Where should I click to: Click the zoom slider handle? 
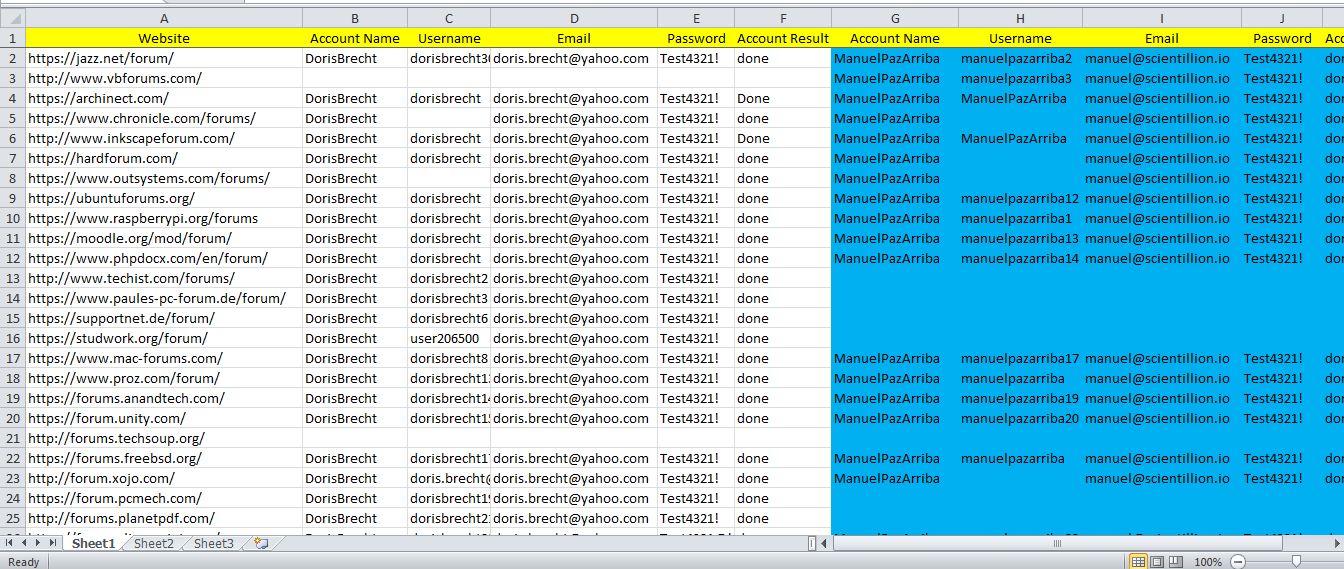pyautogui.click(x=1296, y=562)
